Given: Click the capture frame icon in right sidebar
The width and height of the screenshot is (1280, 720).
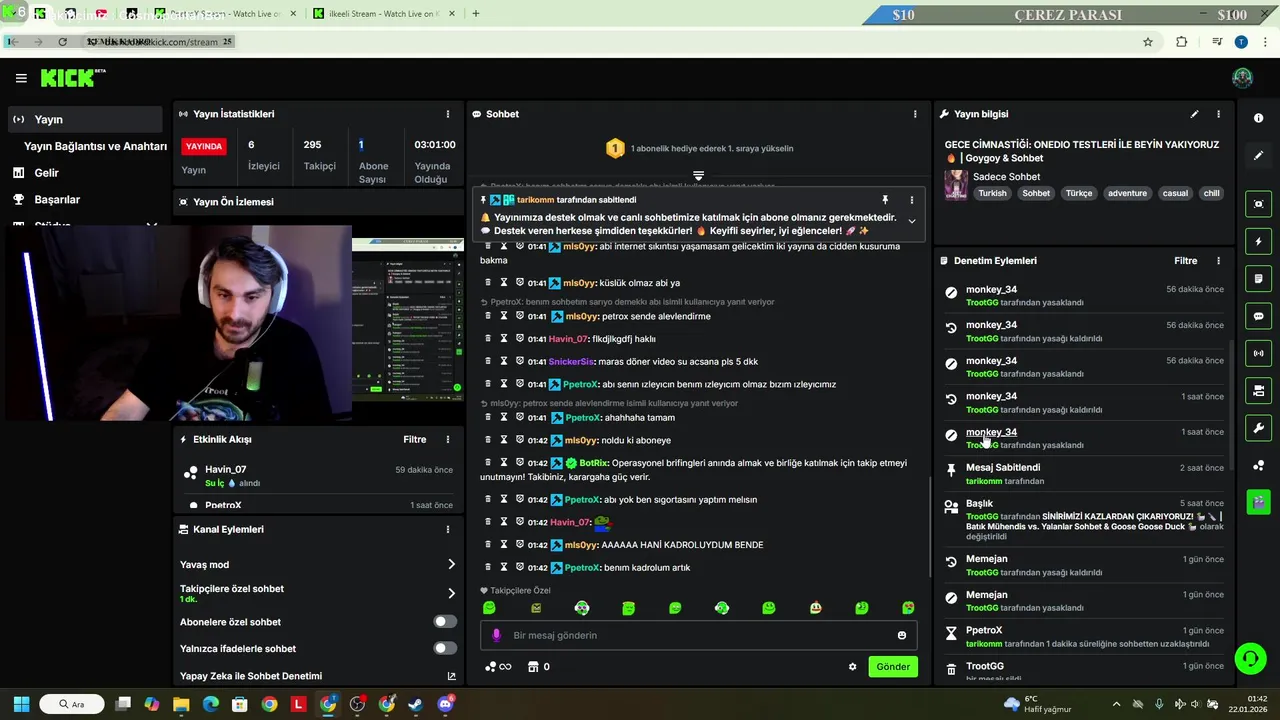Looking at the screenshot, I should tap(1258, 204).
